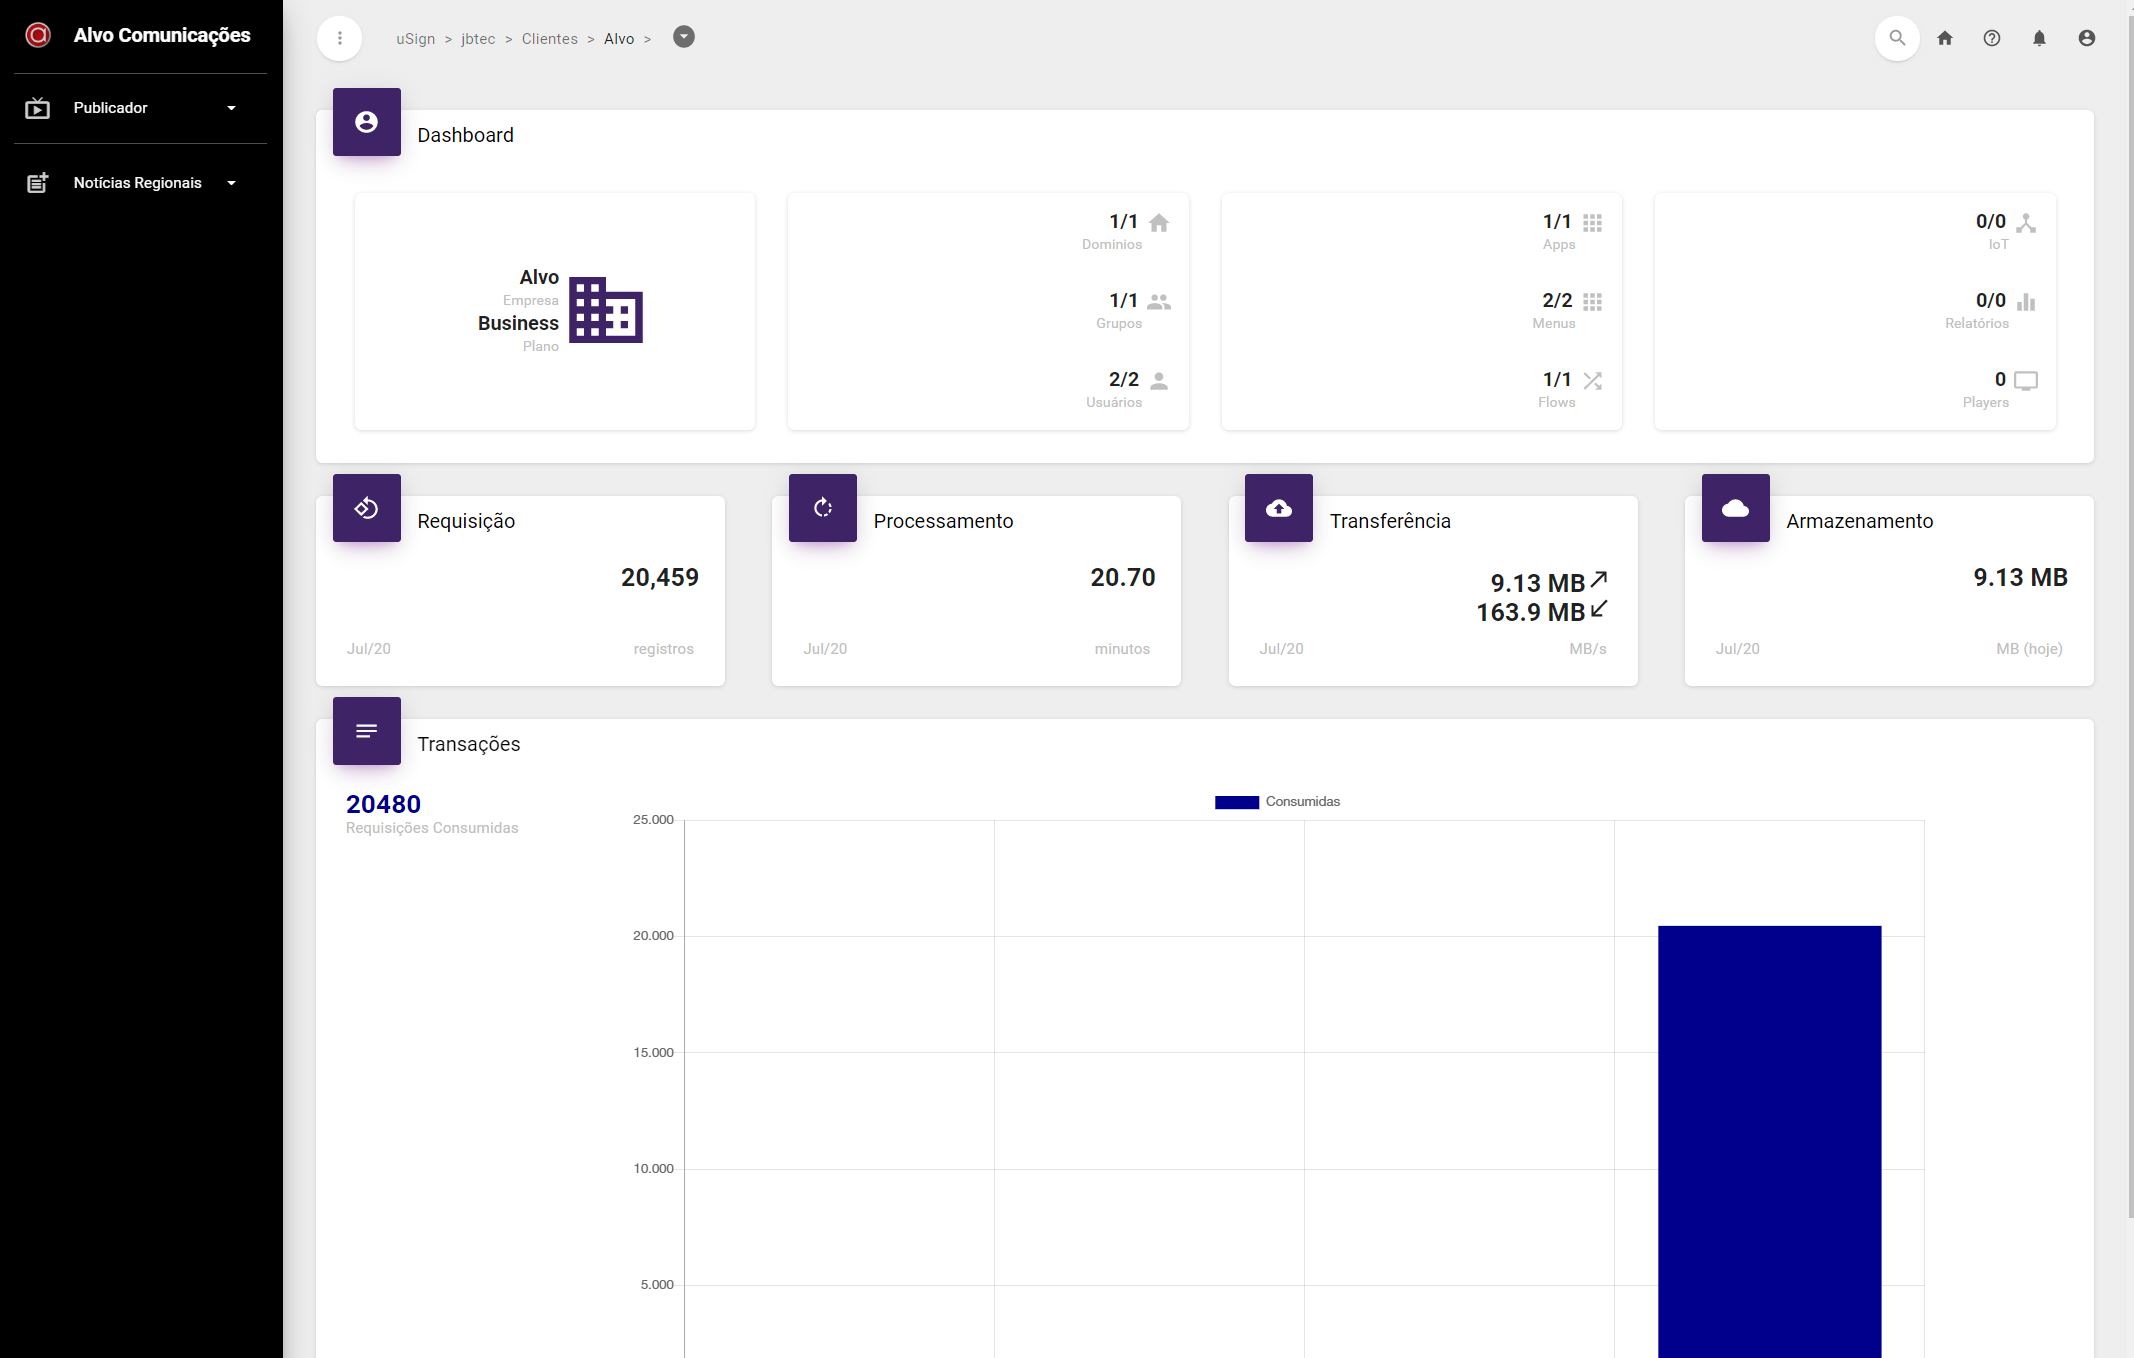Click the Transações heading
This screenshot has width=2134, height=1358.
click(x=469, y=744)
